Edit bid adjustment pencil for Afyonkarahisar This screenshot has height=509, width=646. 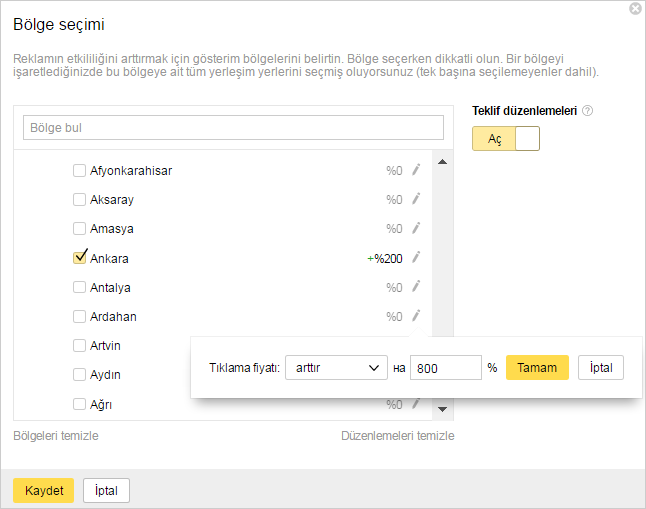tap(417, 170)
